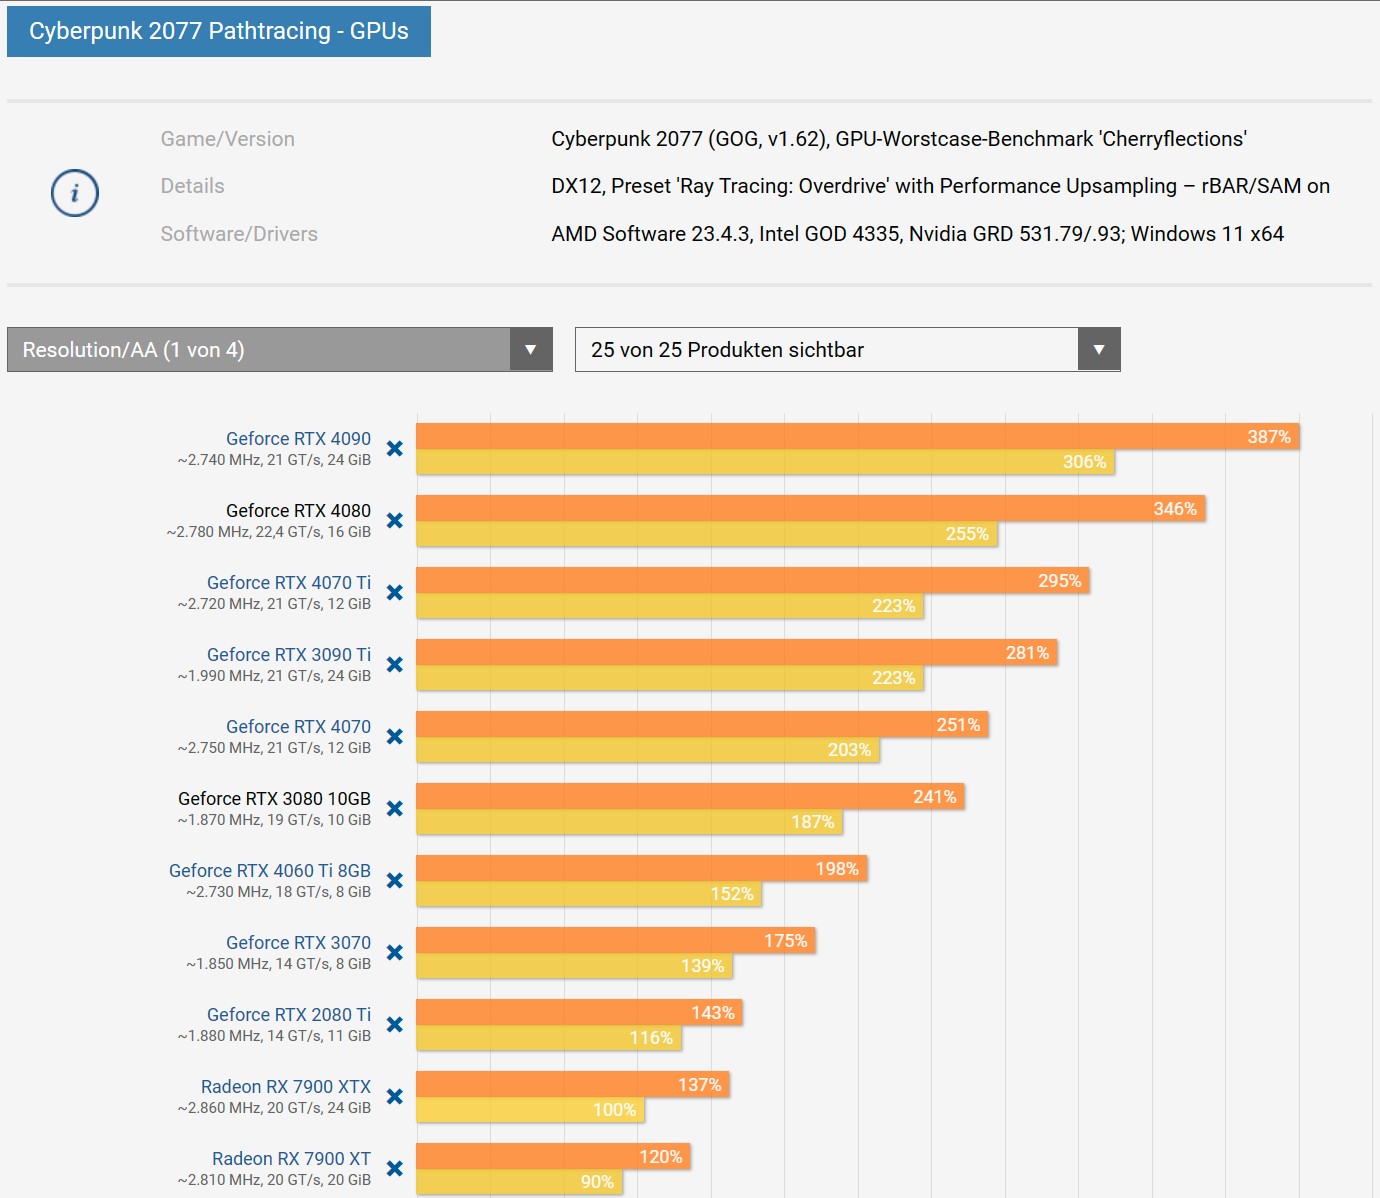The height and width of the screenshot is (1198, 1380).
Task: Click the text starting 'DX12, Preset'
Action: (x=941, y=186)
